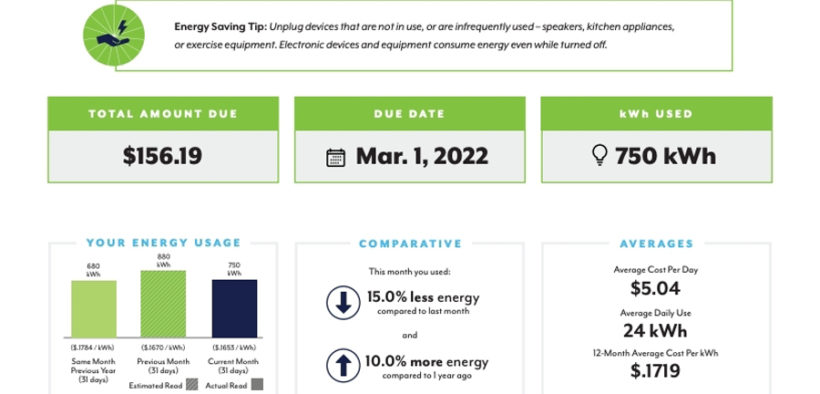Click the Estimated Read hatched legend square
Image resolution: width=820 pixels, height=394 pixels.
[192, 385]
